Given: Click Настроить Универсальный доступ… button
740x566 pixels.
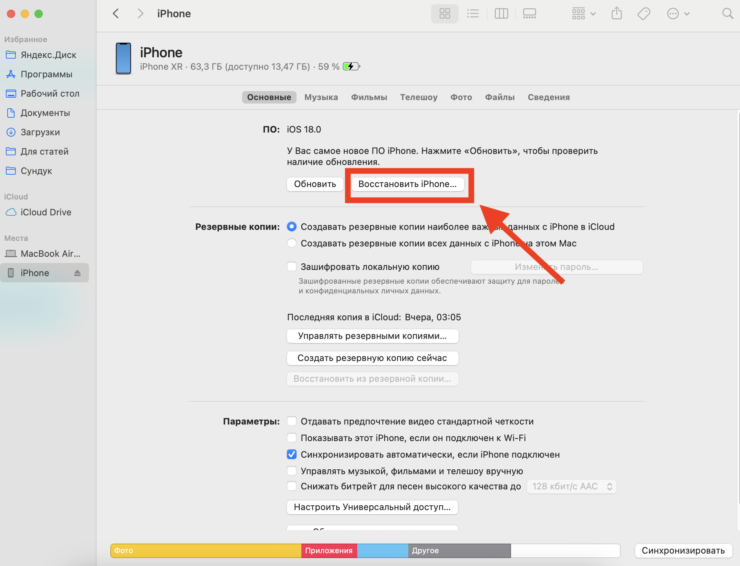Looking at the screenshot, I should [372, 507].
